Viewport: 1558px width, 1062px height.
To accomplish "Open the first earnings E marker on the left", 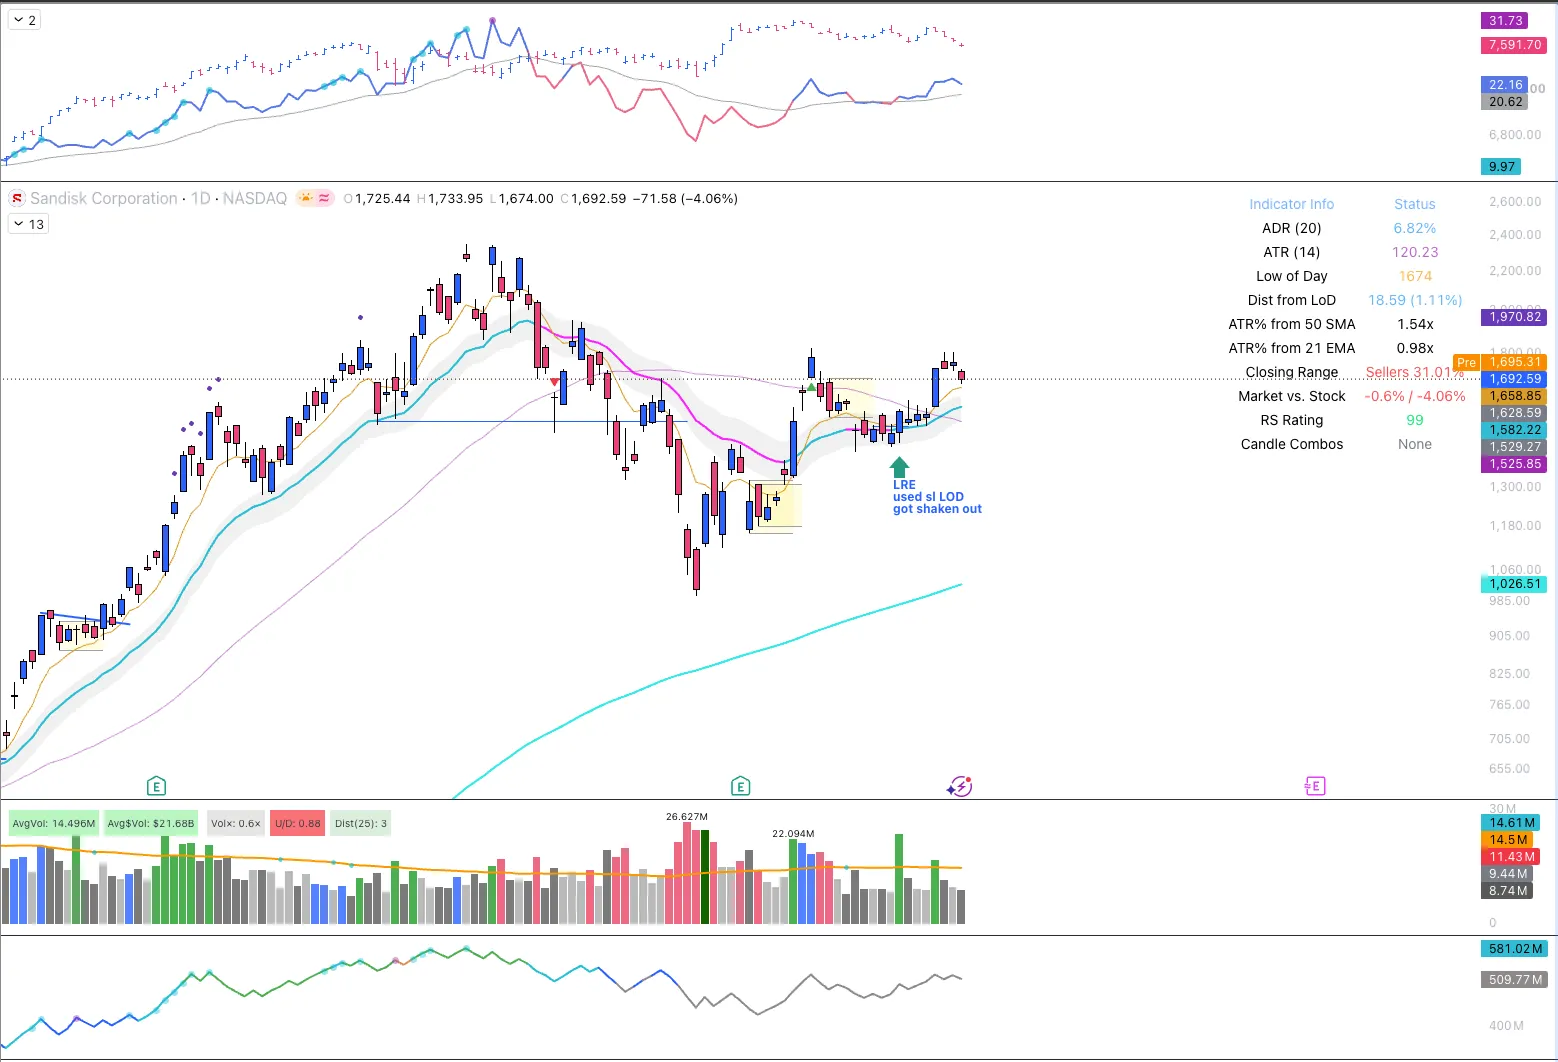I will 155,786.
